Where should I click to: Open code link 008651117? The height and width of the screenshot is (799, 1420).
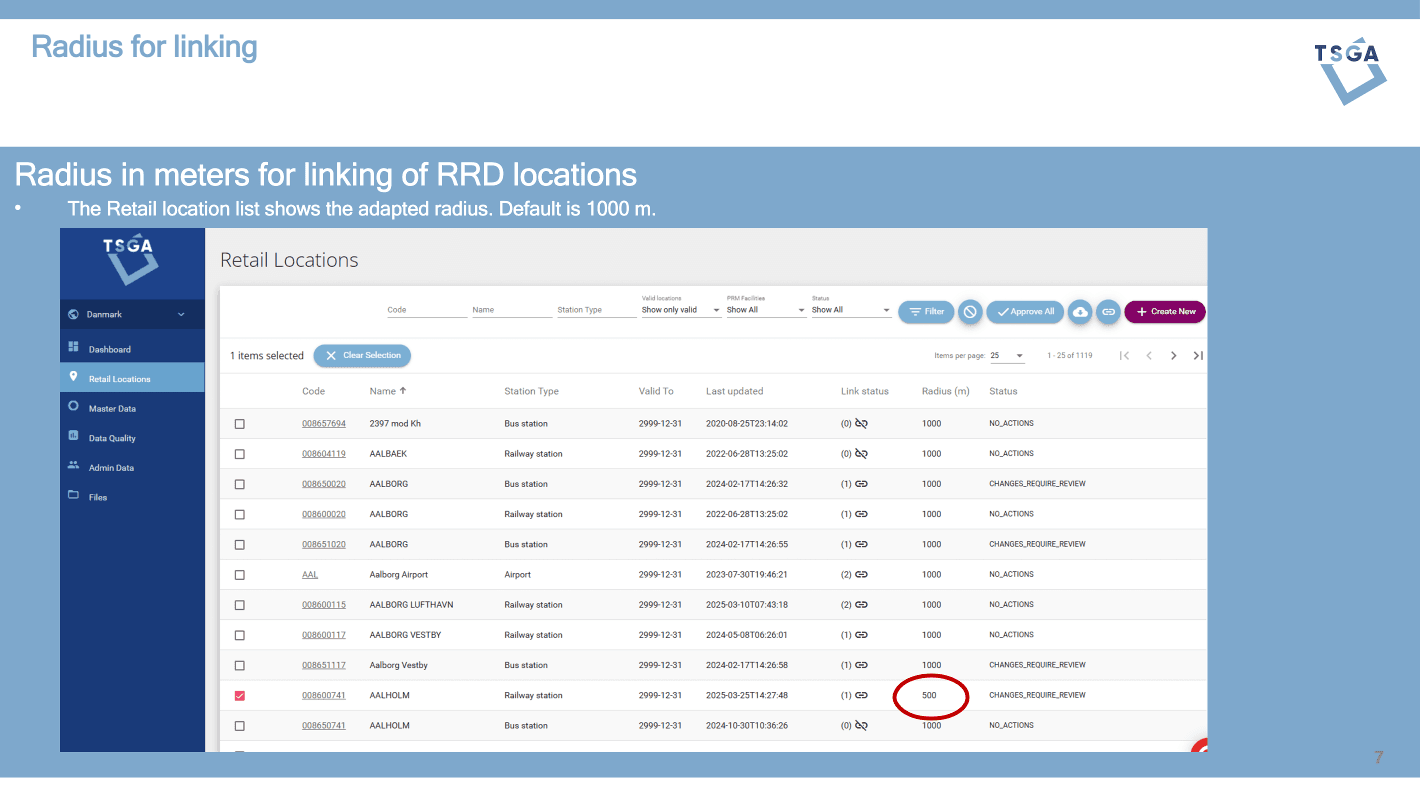point(324,665)
